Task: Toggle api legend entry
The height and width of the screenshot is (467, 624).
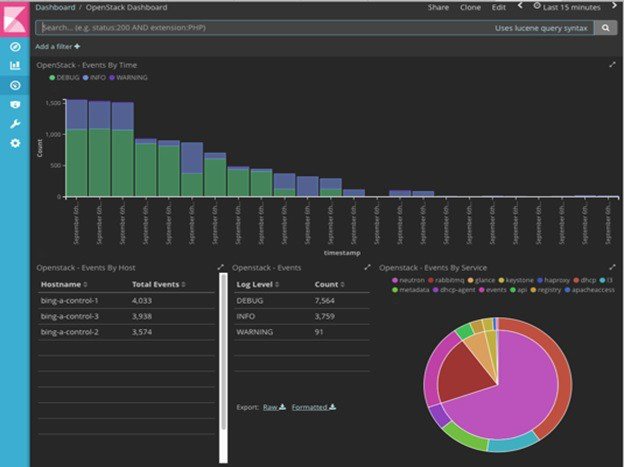Action: point(519,290)
